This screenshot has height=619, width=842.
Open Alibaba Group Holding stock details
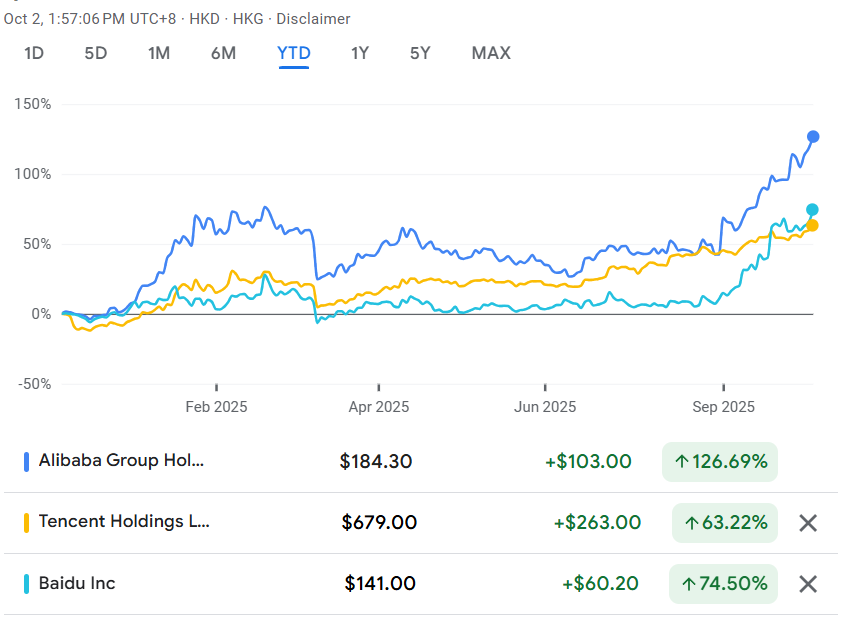pyautogui.click(x=120, y=461)
